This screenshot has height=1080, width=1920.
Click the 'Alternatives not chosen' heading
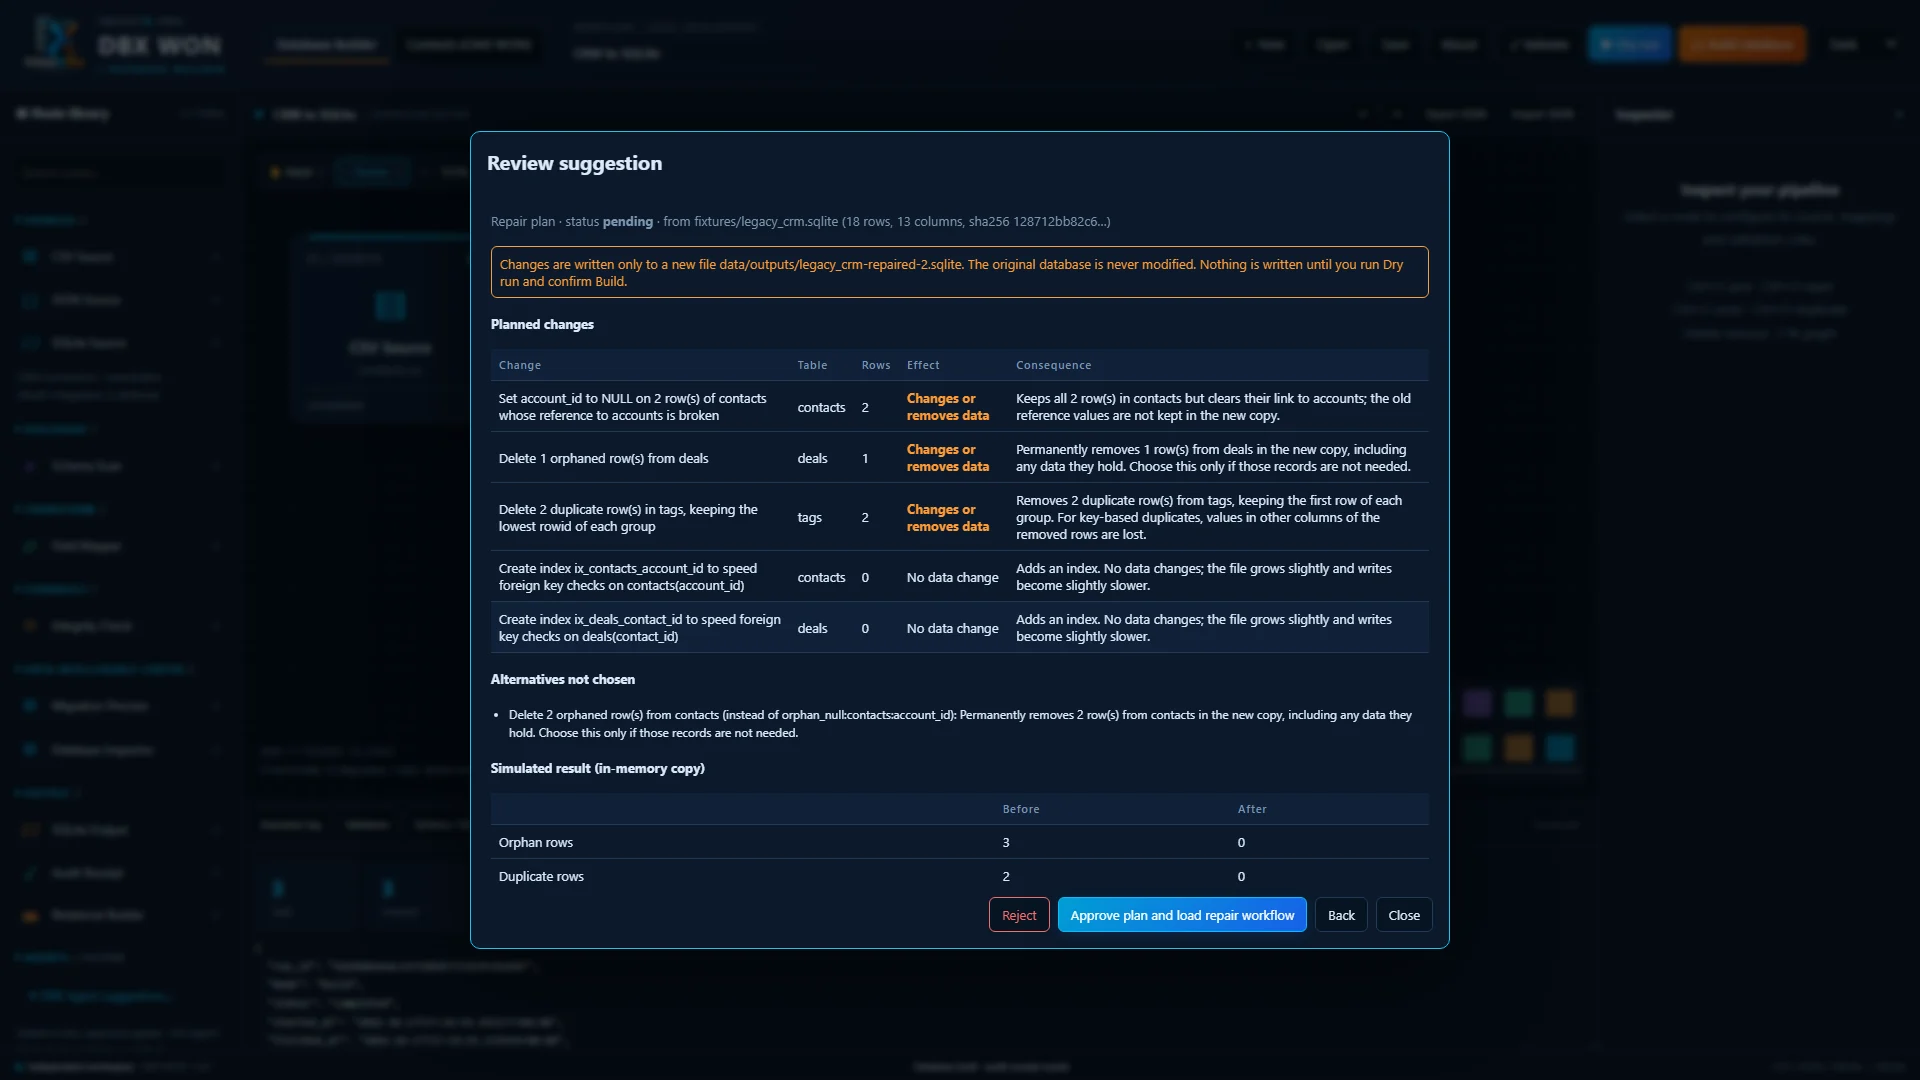coord(562,679)
